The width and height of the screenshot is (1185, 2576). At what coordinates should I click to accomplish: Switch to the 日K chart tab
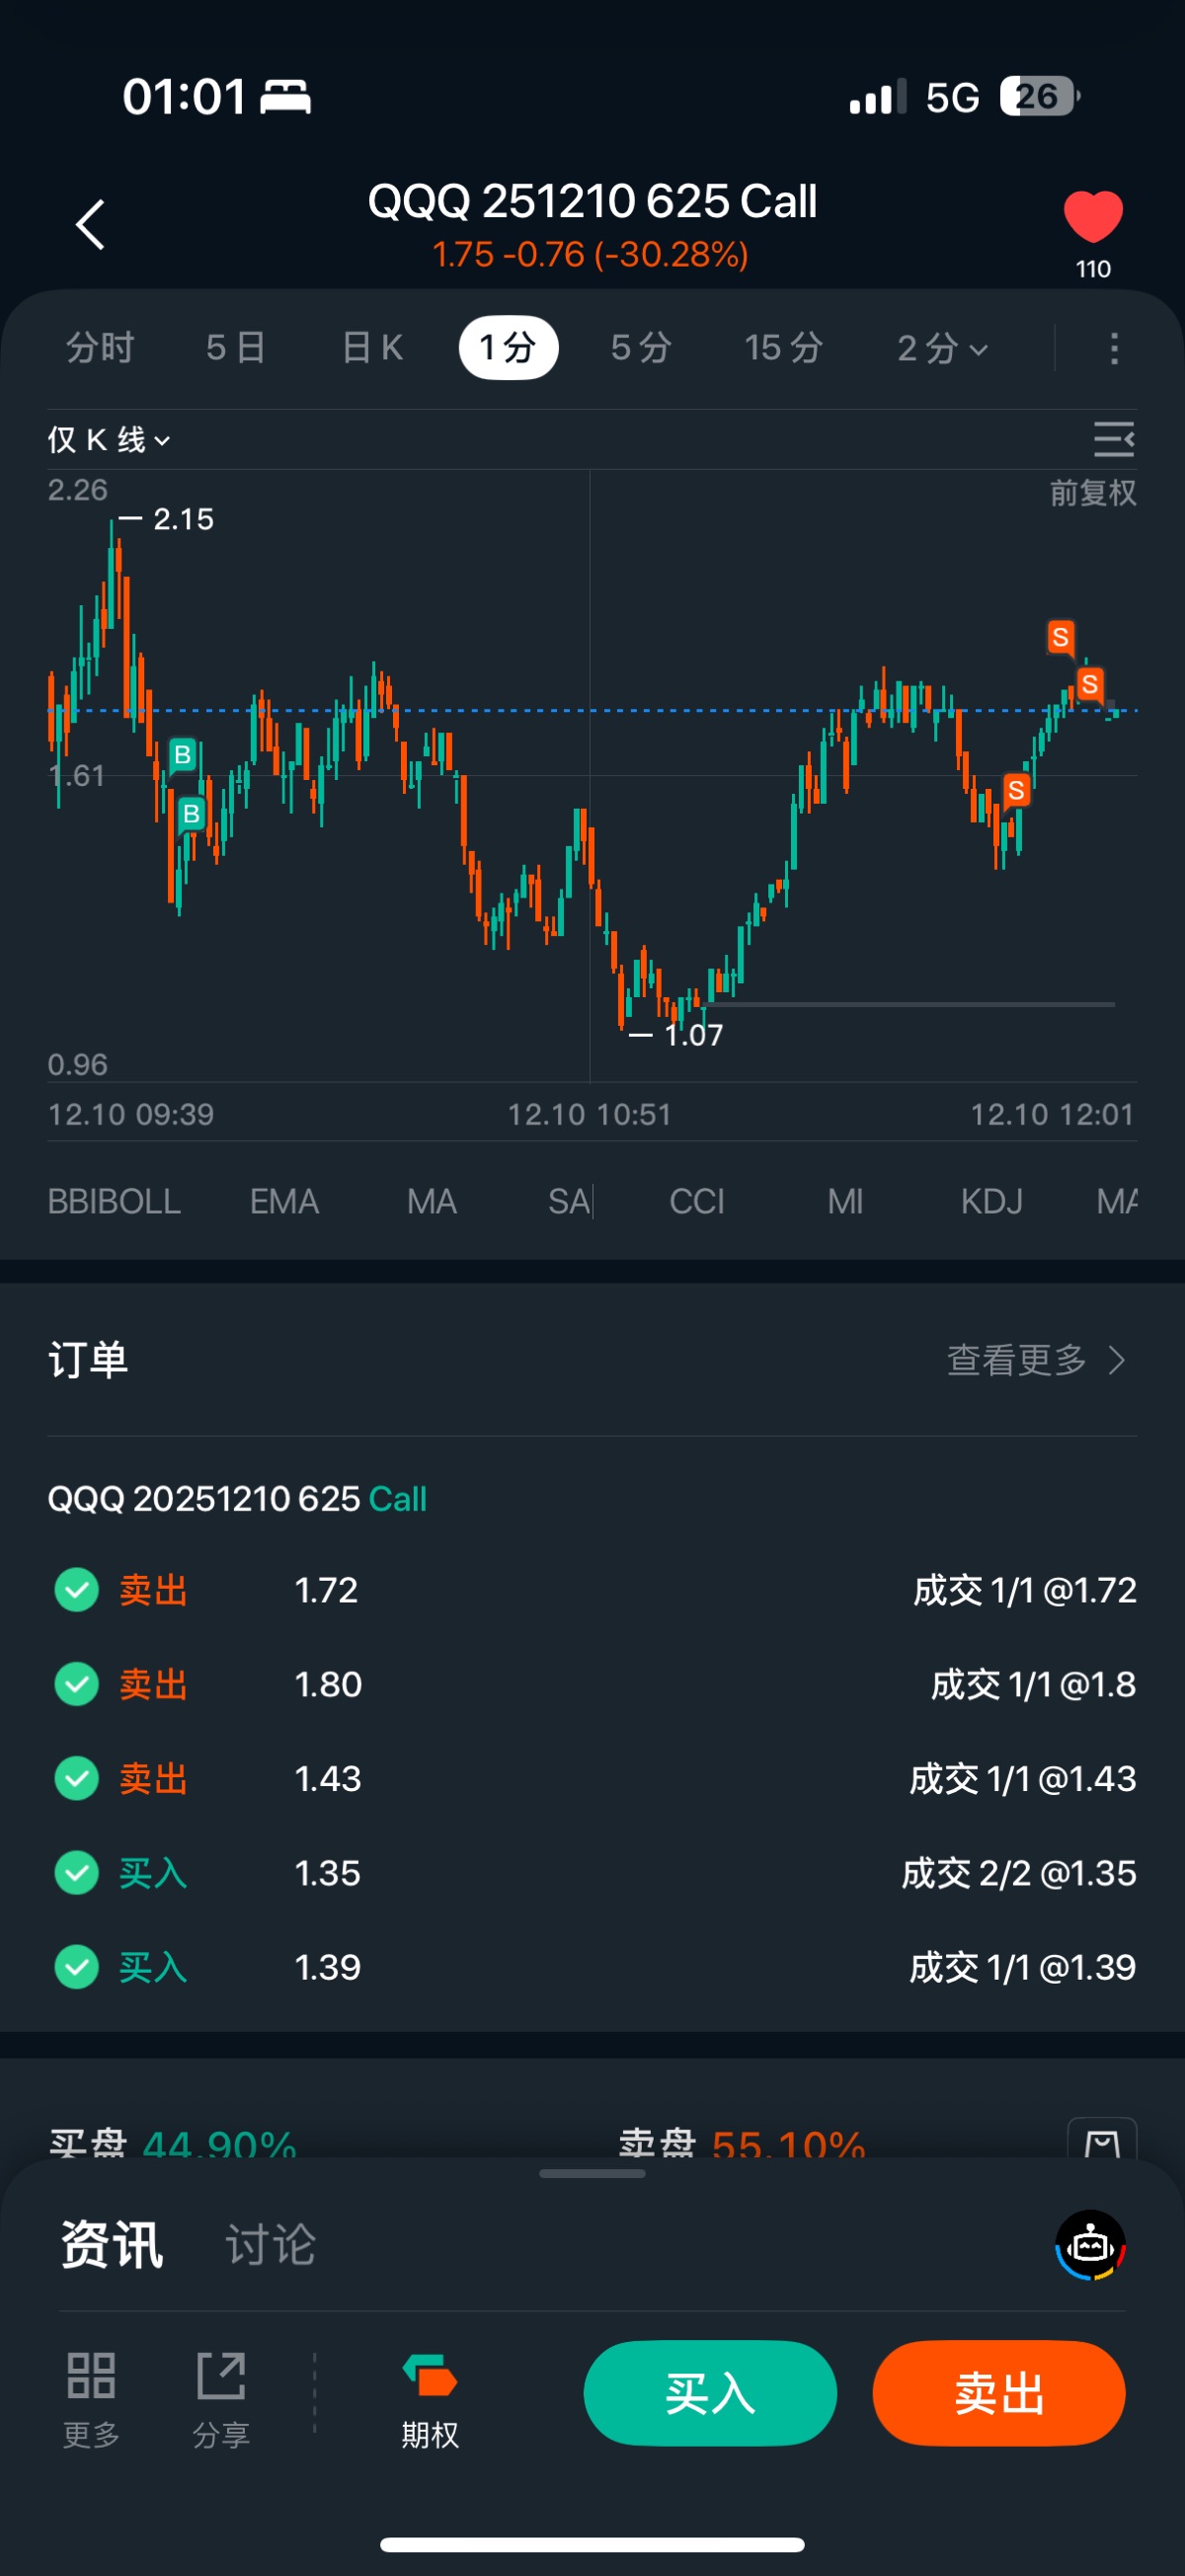(373, 349)
